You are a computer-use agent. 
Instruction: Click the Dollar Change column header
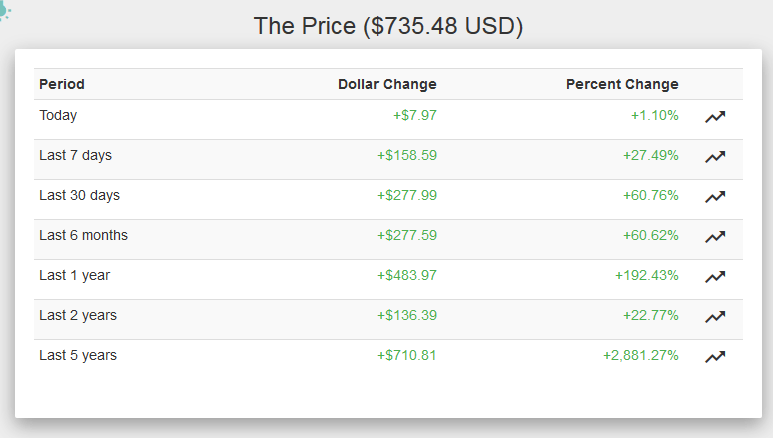pos(387,84)
